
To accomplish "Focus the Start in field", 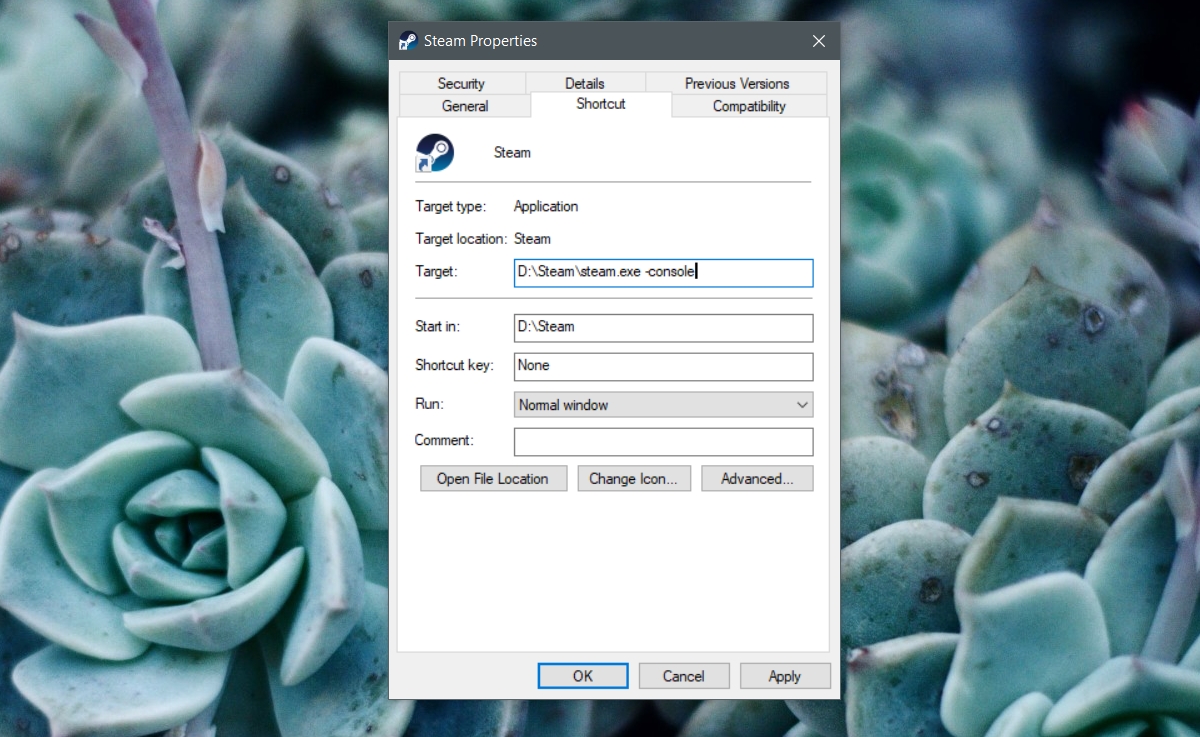I will tap(663, 328).
